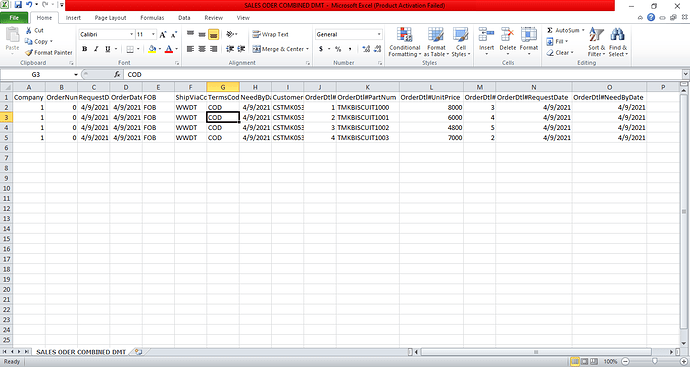
Task: Toggle Wrap Text for the cell
Action: pos(270,34)
